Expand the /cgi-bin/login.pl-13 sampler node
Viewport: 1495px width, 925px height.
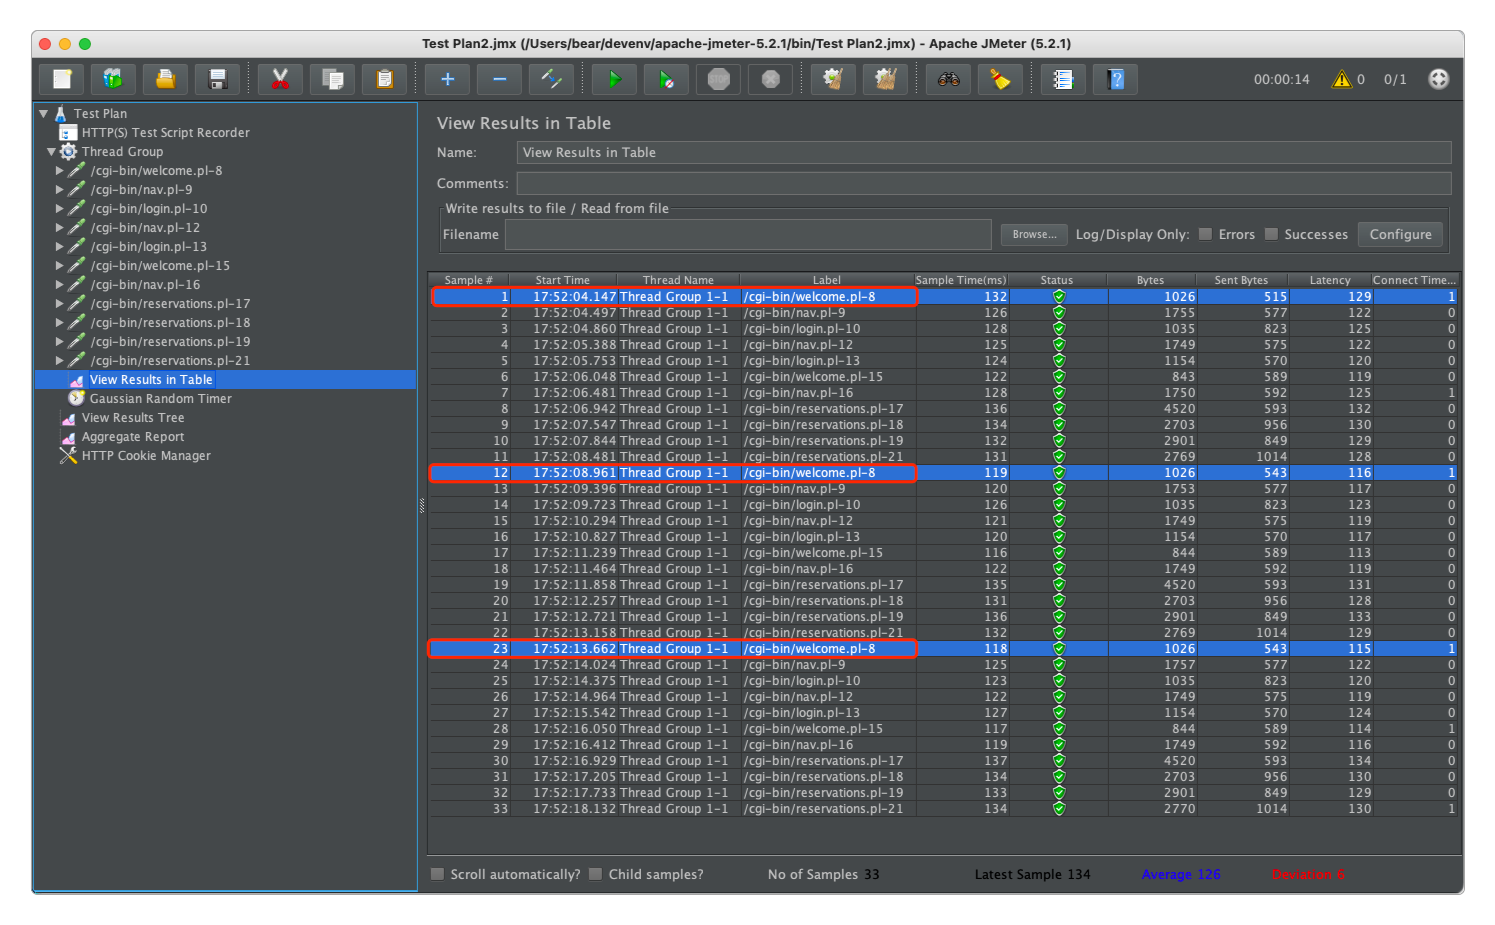(60, 247)
